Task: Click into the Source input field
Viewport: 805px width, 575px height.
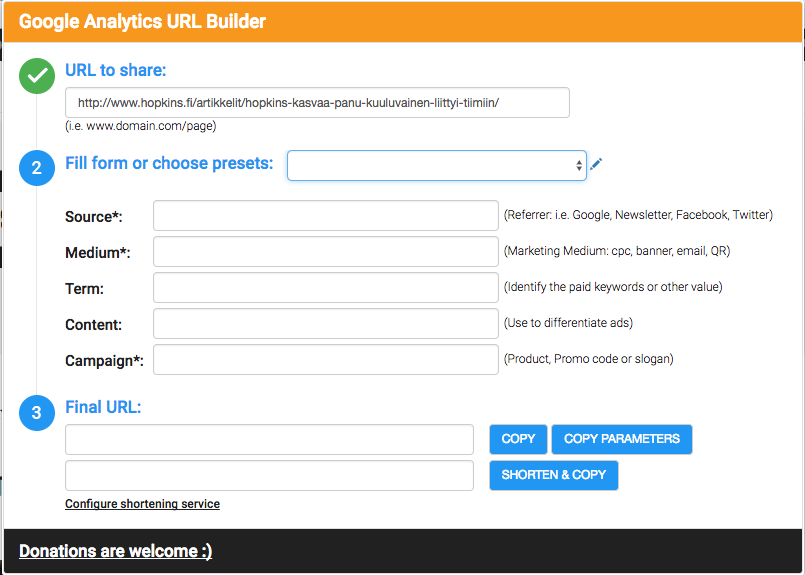Action: 325,216
